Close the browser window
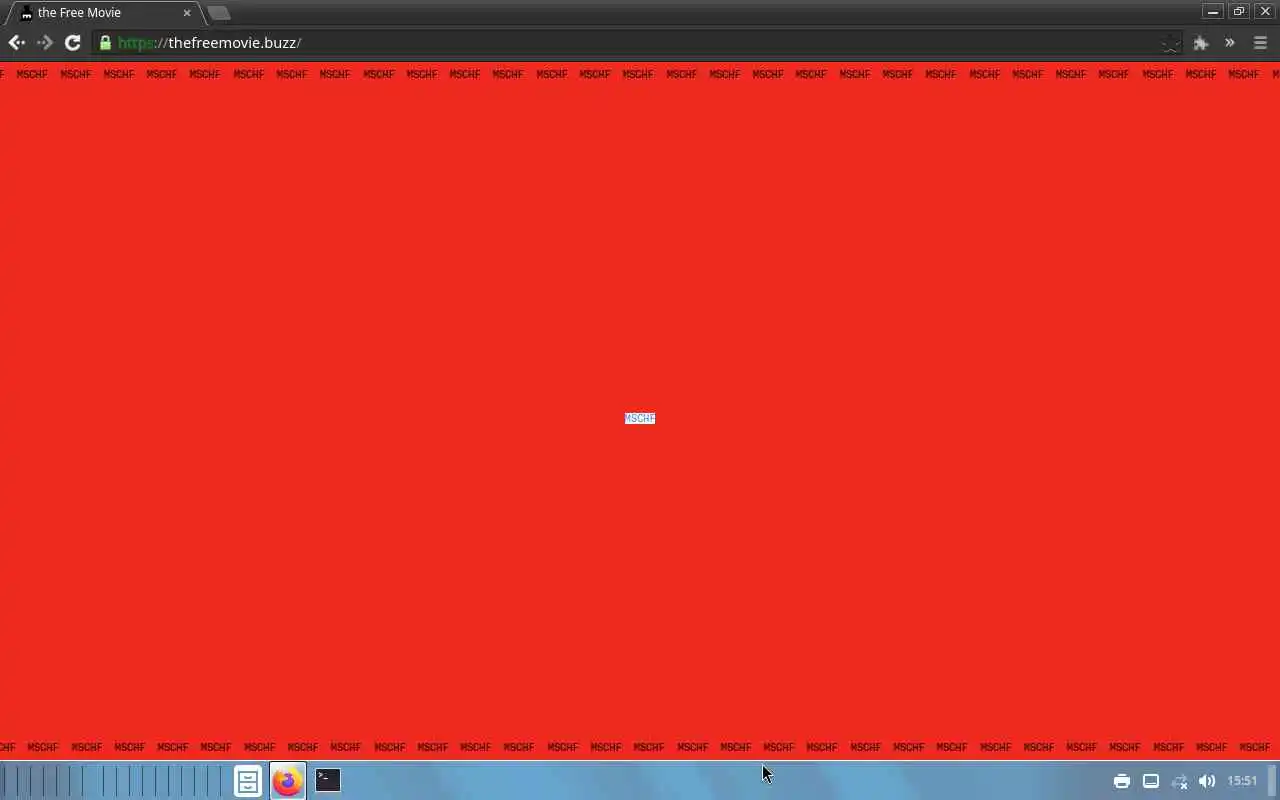Viewport: 1280px width, 800px height. pos(1265,12)
